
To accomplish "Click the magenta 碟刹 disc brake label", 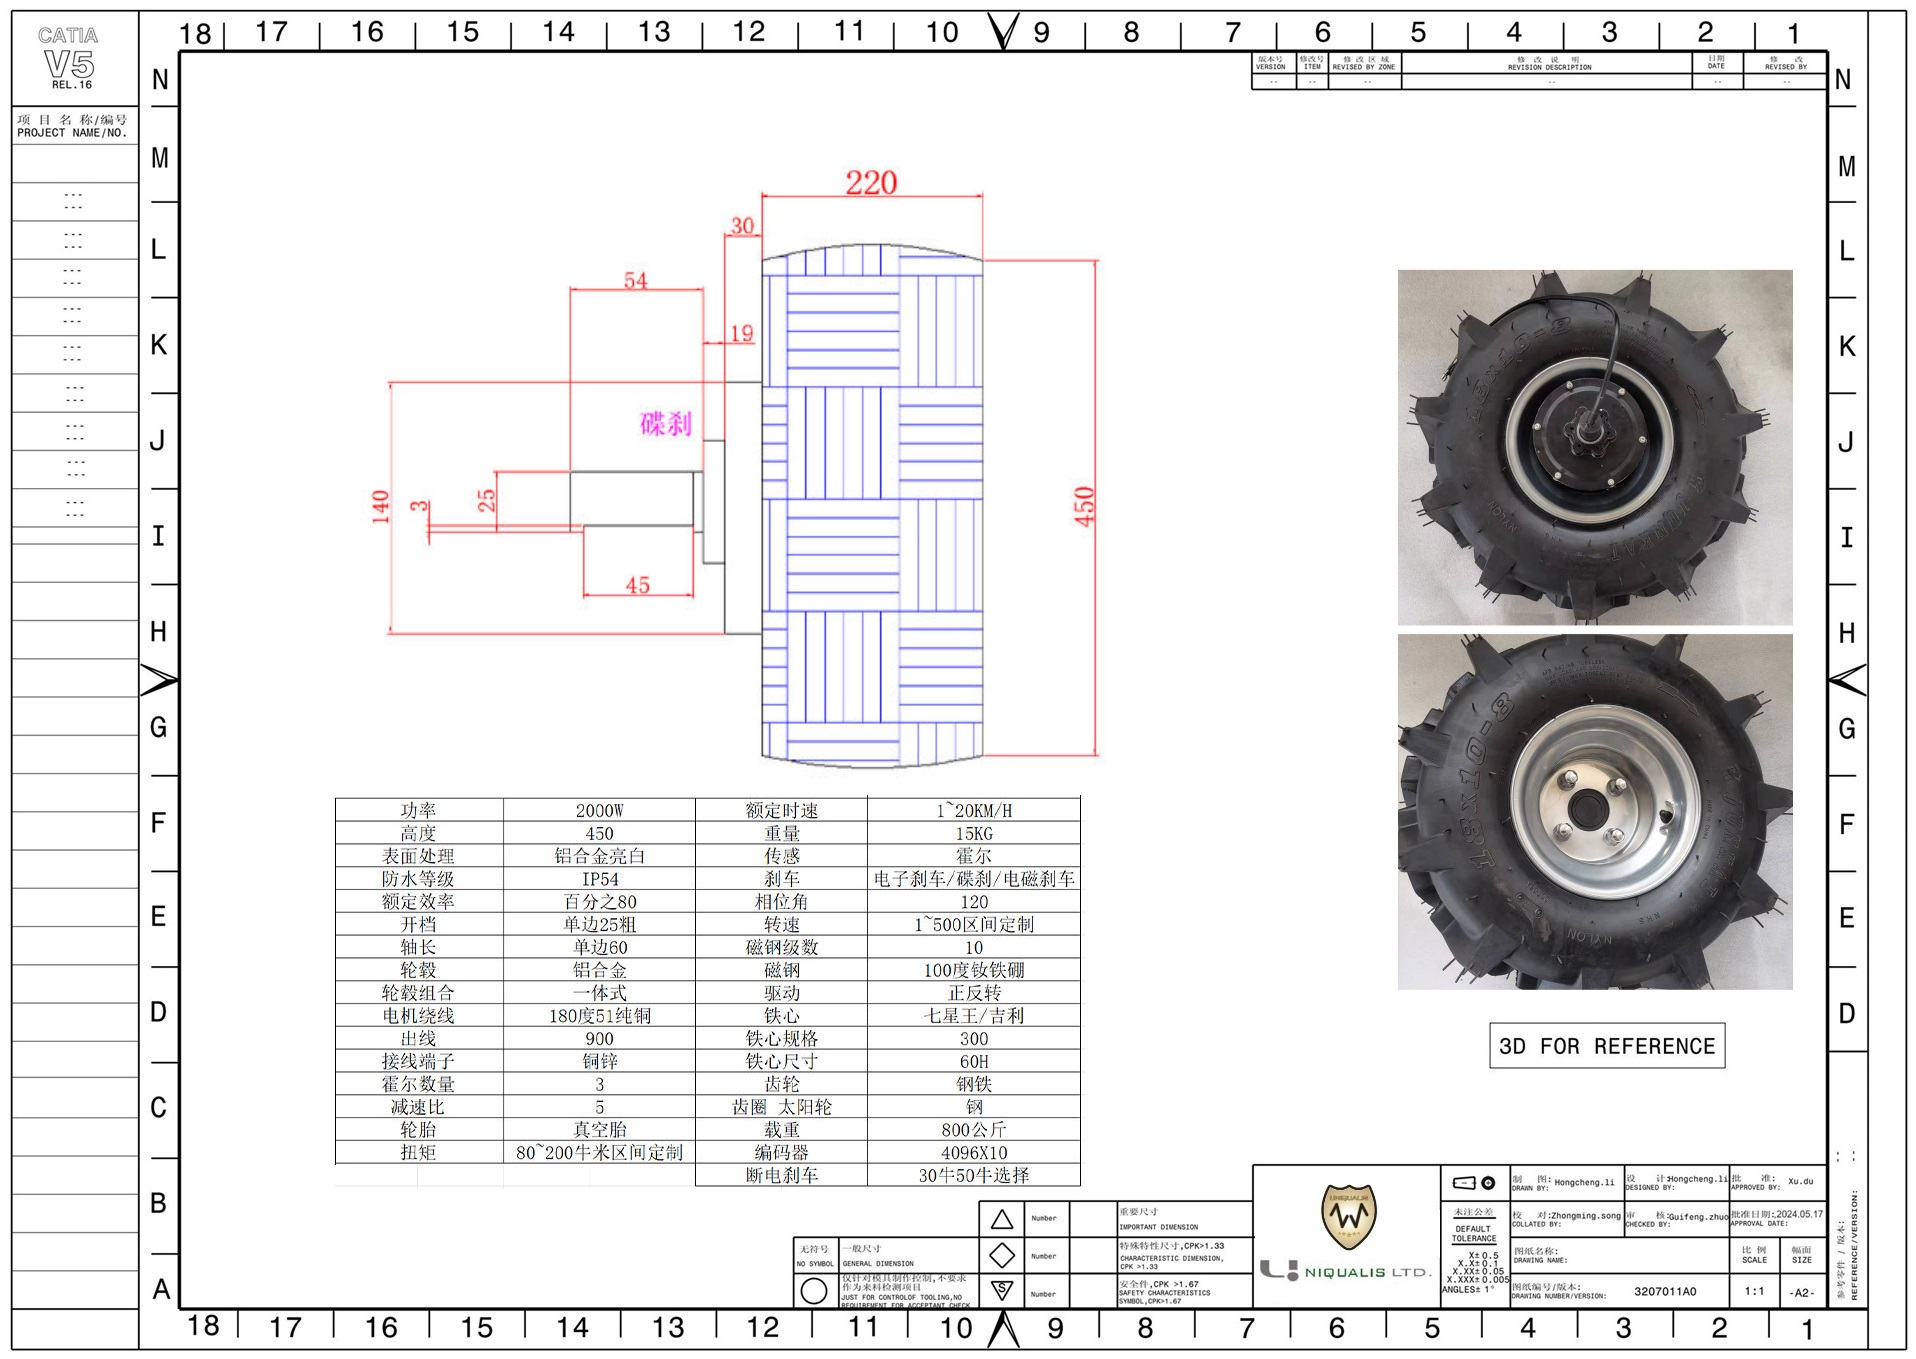I will (666, 423).
